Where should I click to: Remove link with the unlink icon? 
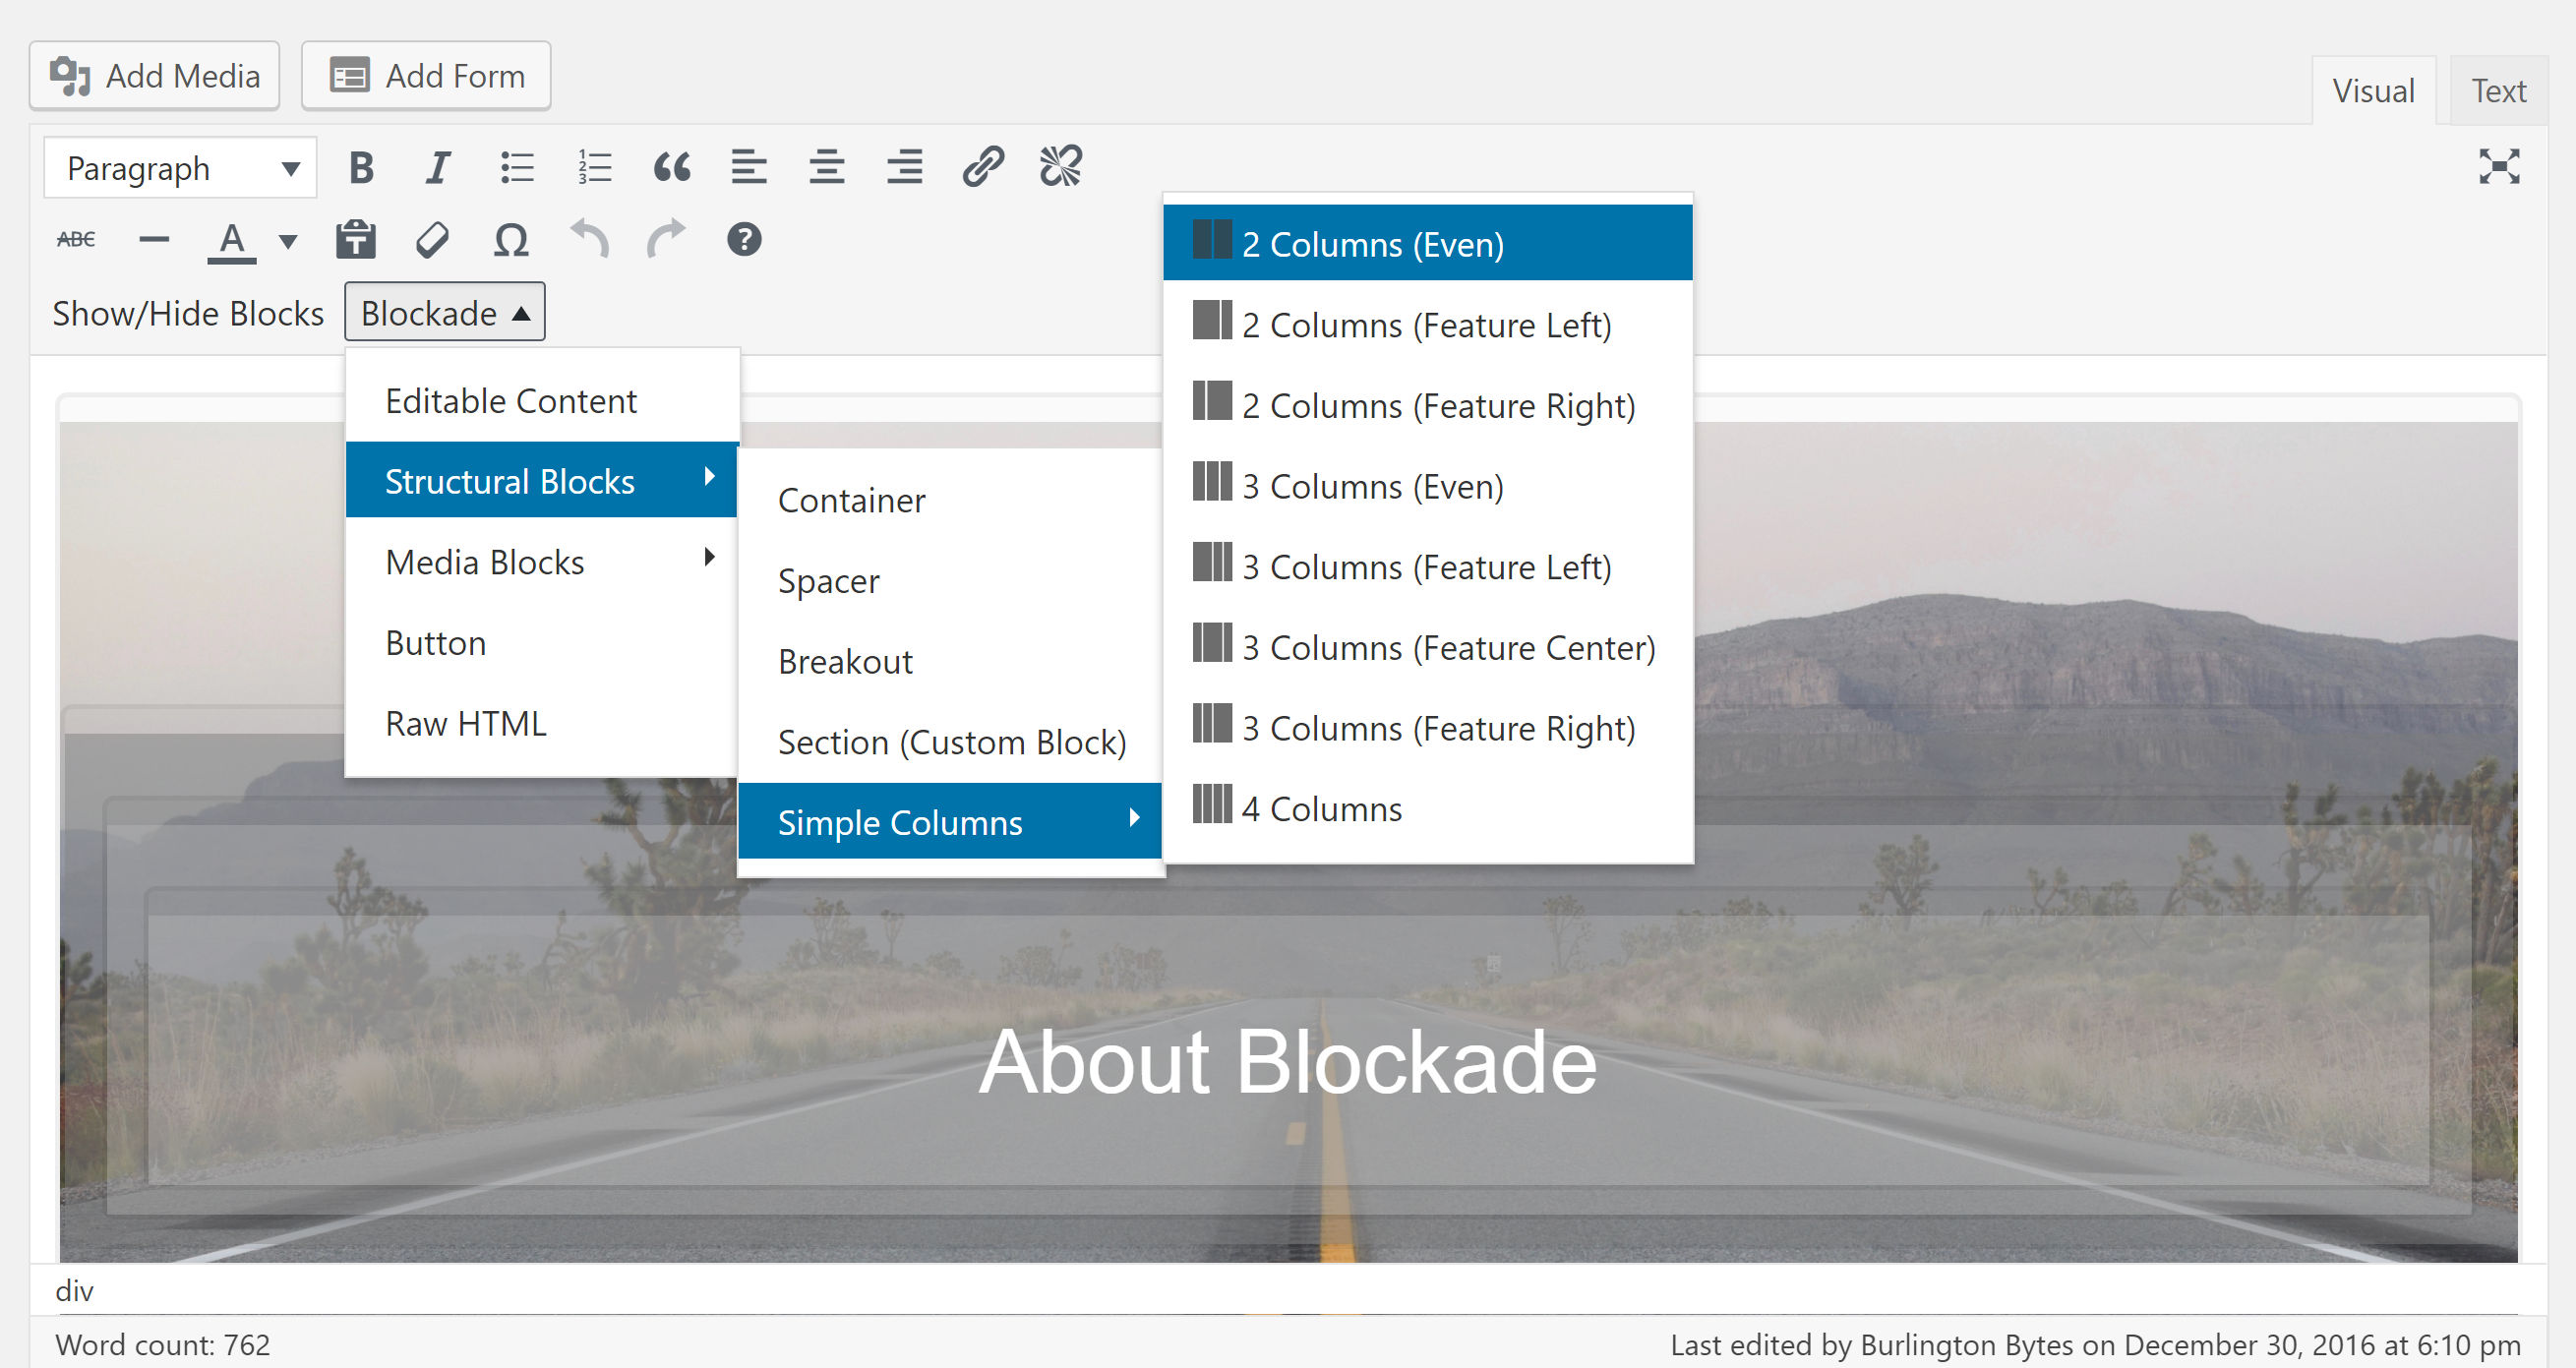click(x=1060, y=167)
